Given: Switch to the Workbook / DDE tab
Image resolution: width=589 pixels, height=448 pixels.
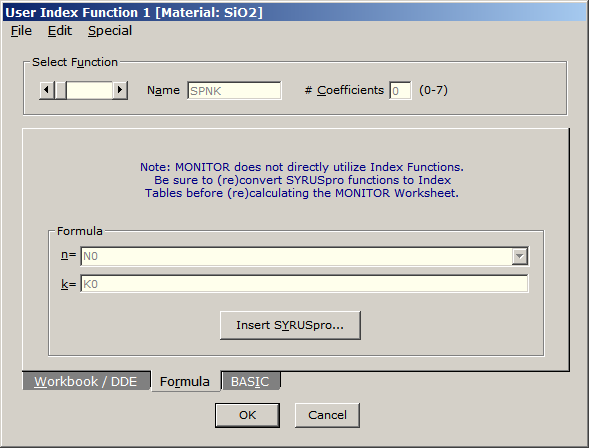Looking at the screenshot, I should tap(86, 381).
